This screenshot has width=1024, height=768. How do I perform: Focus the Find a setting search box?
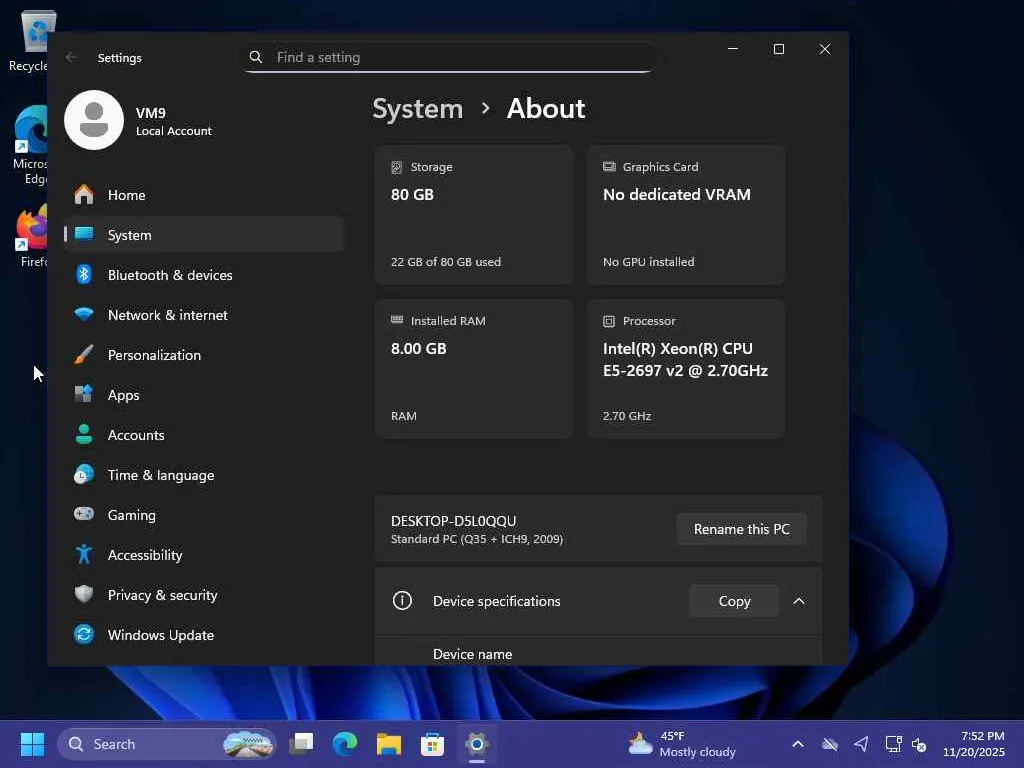click(450, 57)
